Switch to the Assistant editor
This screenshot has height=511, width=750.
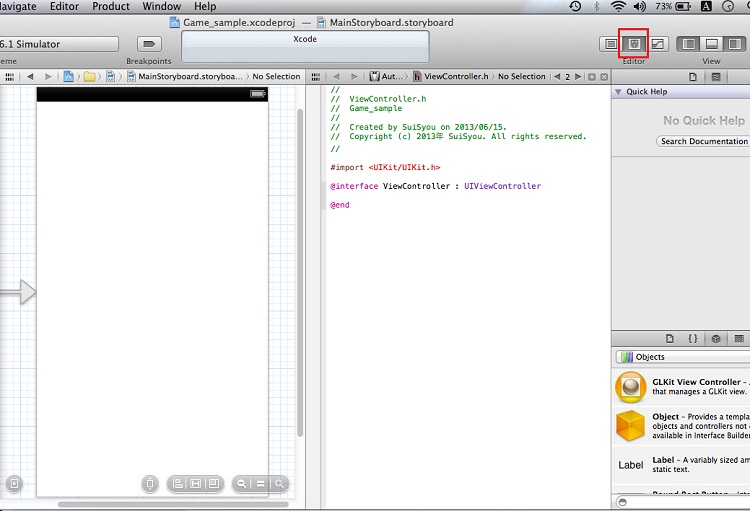633,44
